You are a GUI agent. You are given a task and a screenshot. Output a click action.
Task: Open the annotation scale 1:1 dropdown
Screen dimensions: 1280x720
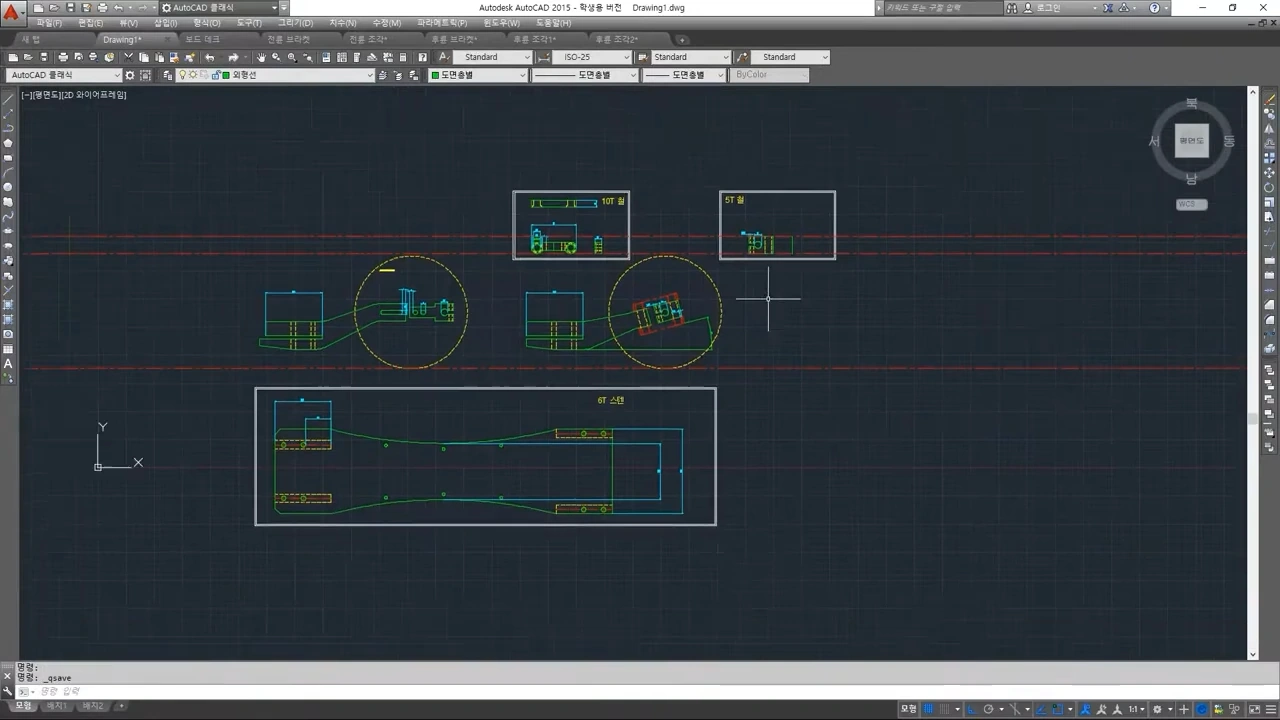[1138, 709]
